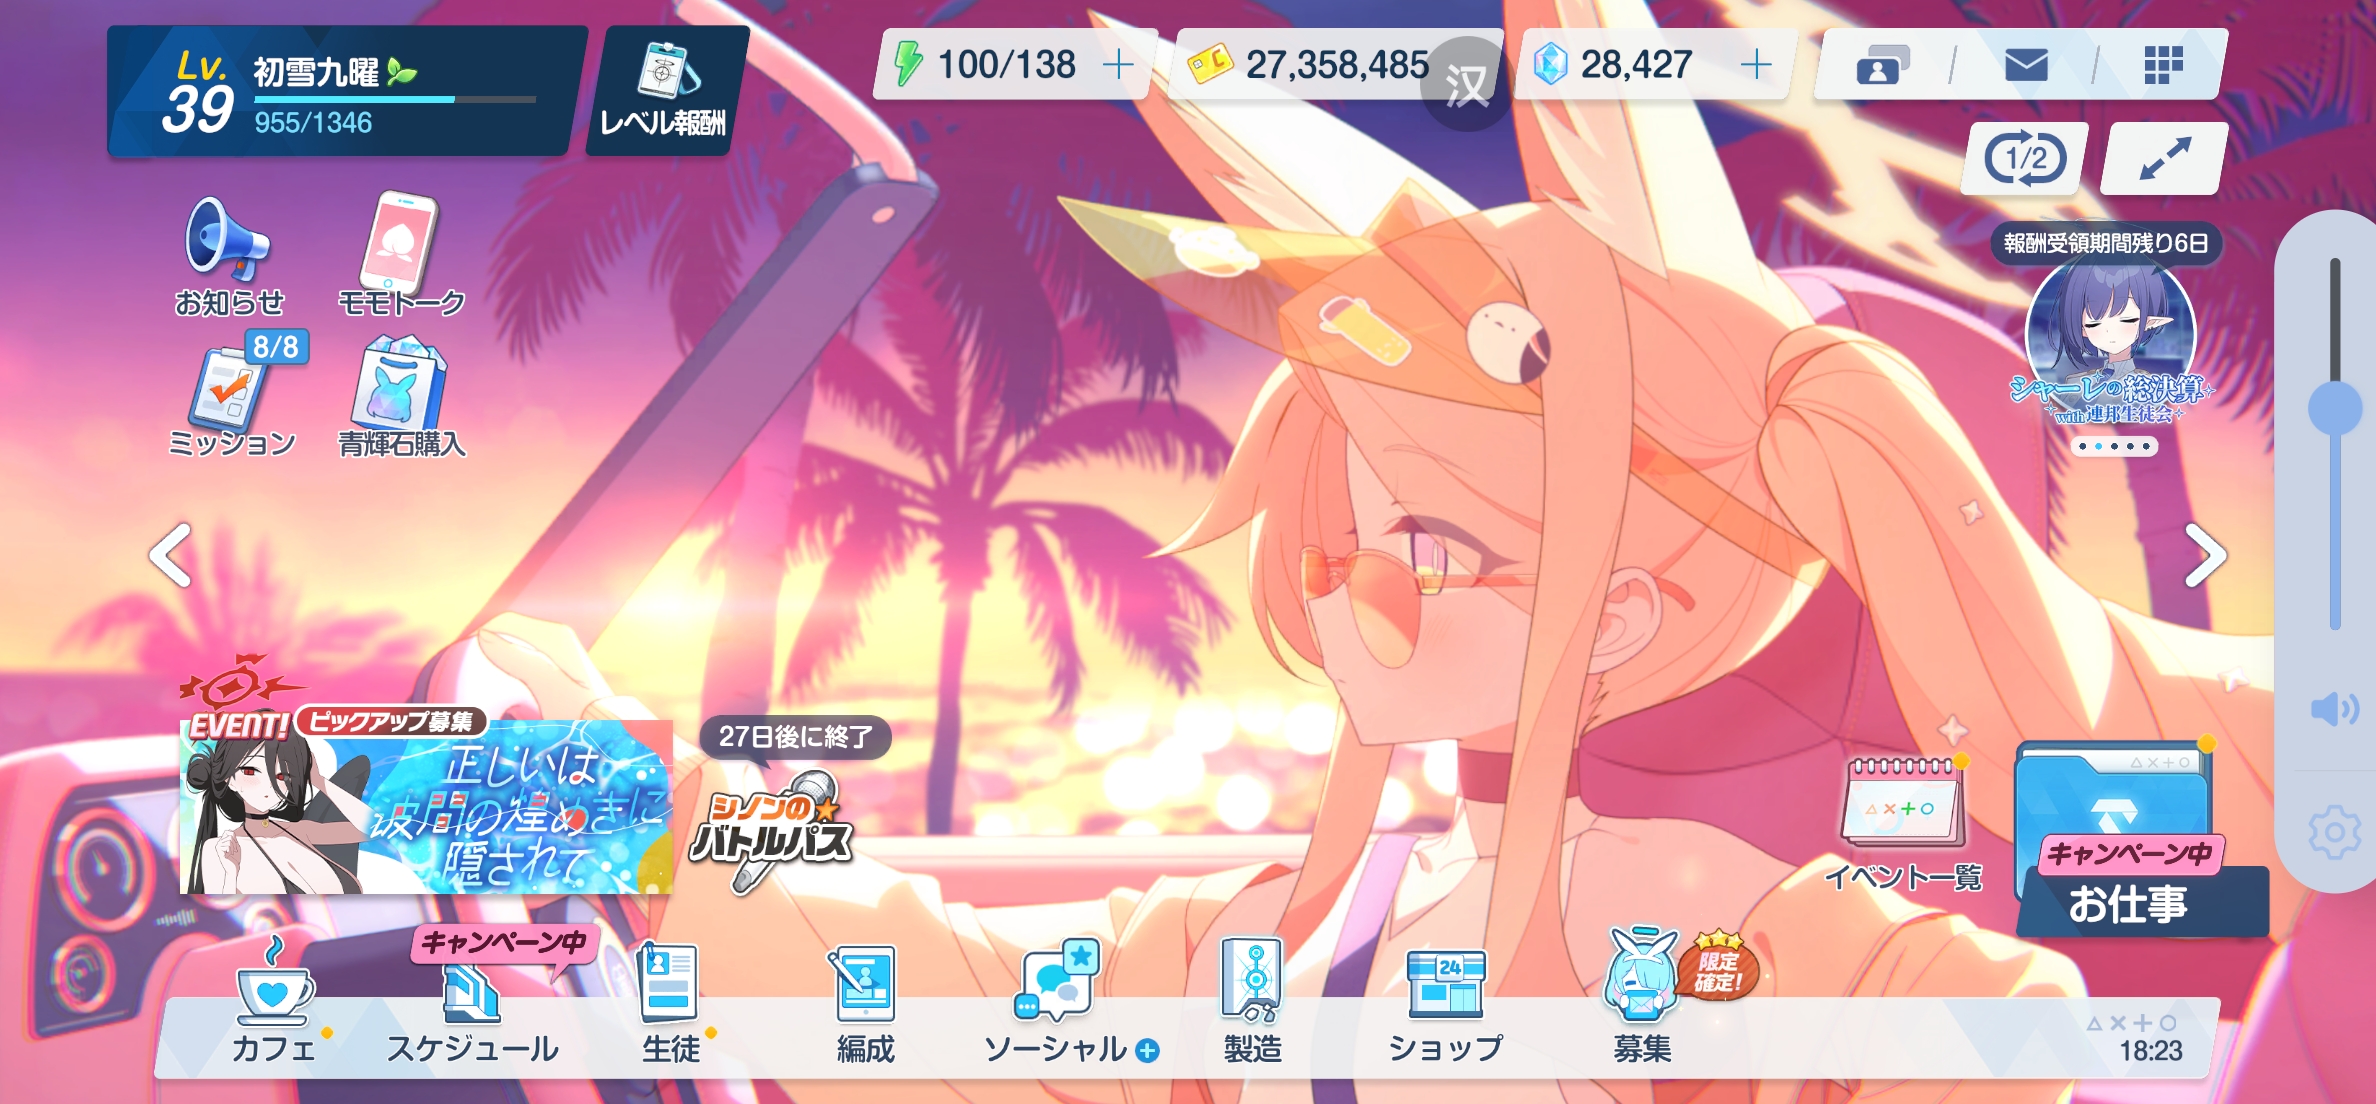Open ショップ store menu
The width and height of the screenshot is (2376, 1104).
(x=1446, y=1005)
